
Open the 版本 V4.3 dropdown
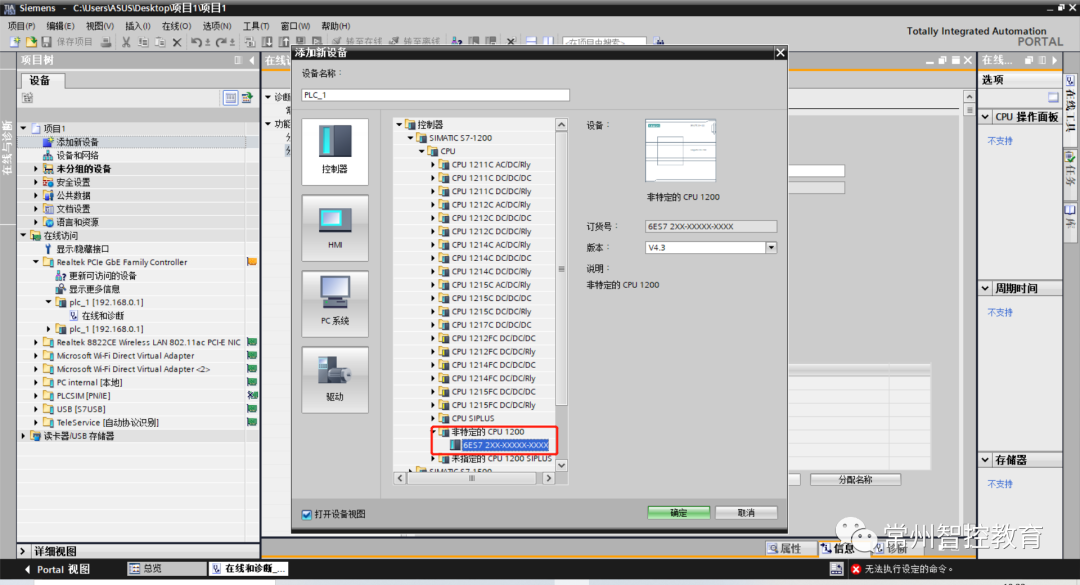pyautogui.click(x=771, y=247)
